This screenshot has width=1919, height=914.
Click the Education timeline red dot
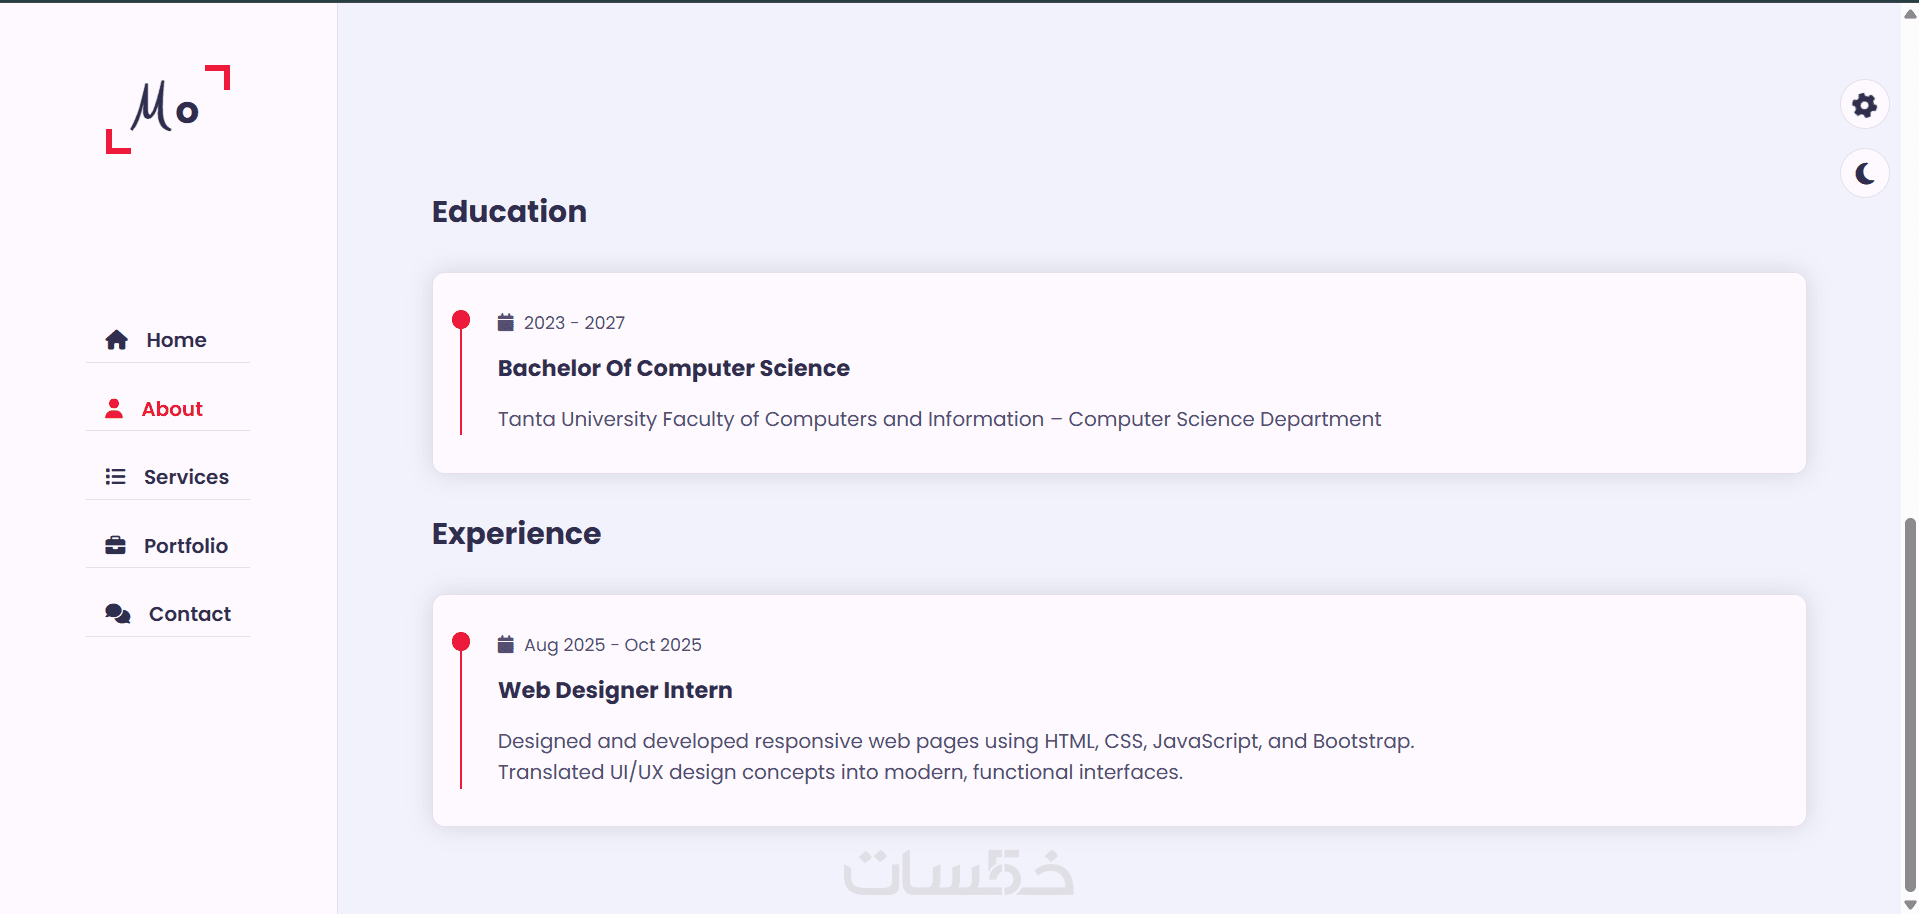[x=461, y=320]
